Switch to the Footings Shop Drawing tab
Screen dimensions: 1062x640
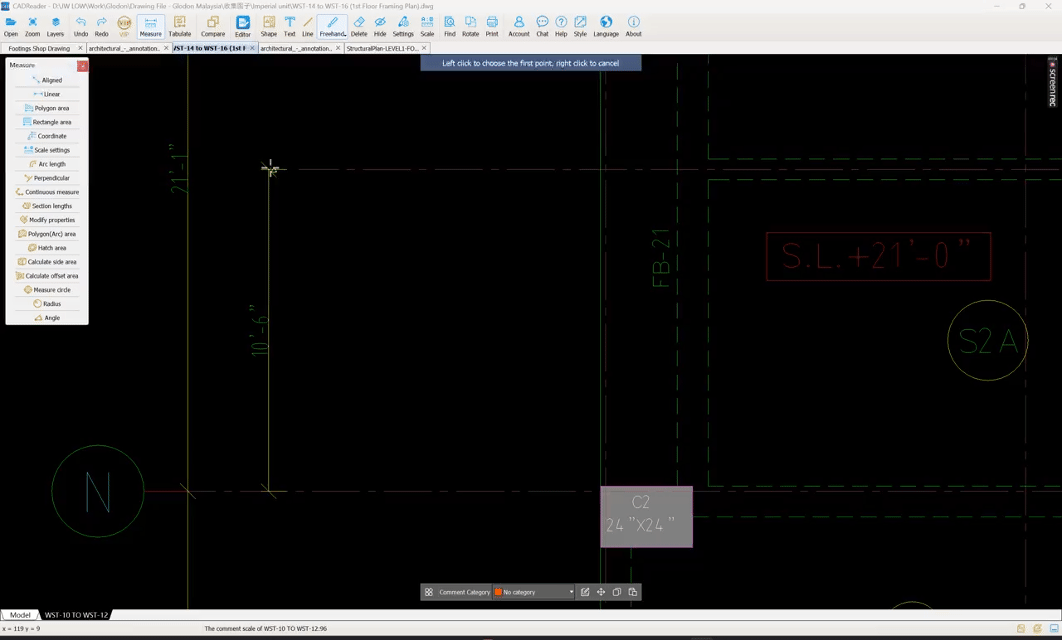(x=39, y=48)
